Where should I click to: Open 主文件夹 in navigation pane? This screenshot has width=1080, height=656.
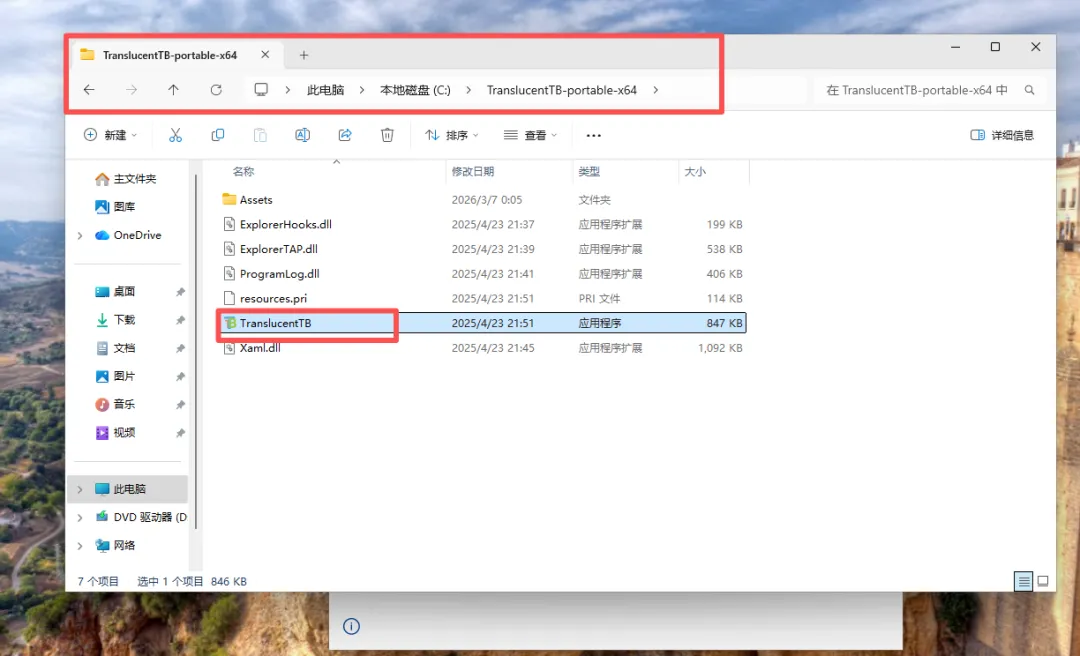pos(126,179)
